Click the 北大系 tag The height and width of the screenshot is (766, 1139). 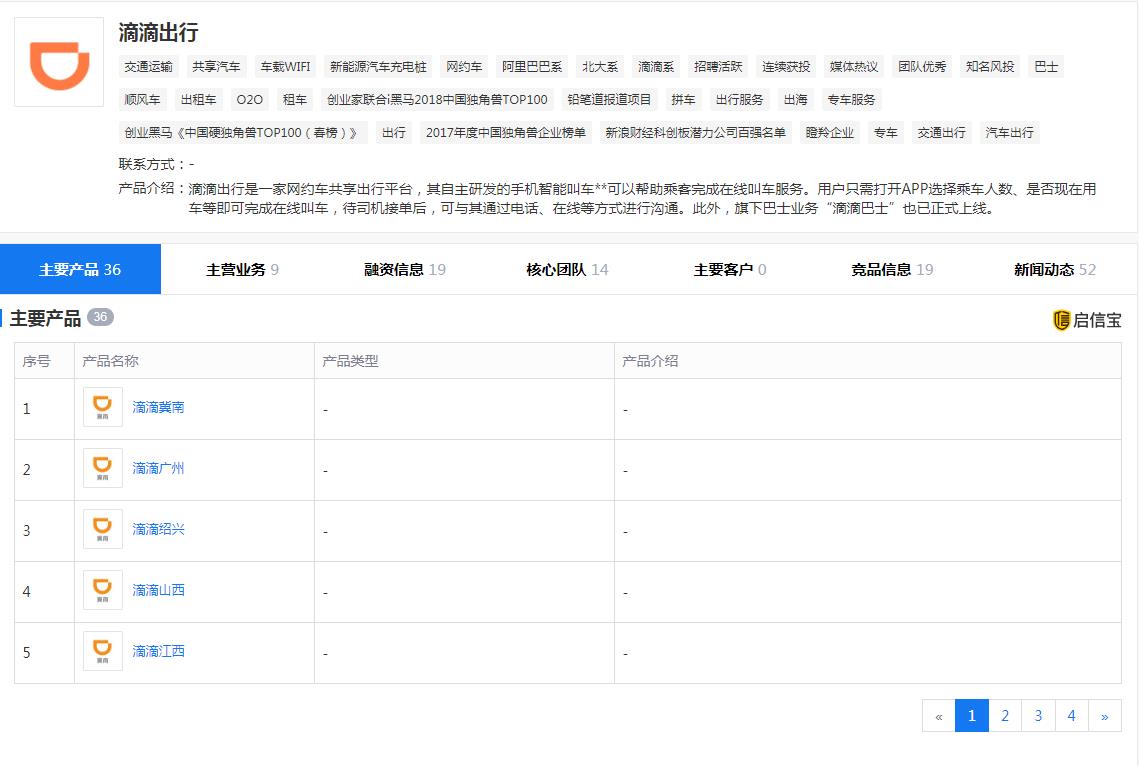point(600,67)
